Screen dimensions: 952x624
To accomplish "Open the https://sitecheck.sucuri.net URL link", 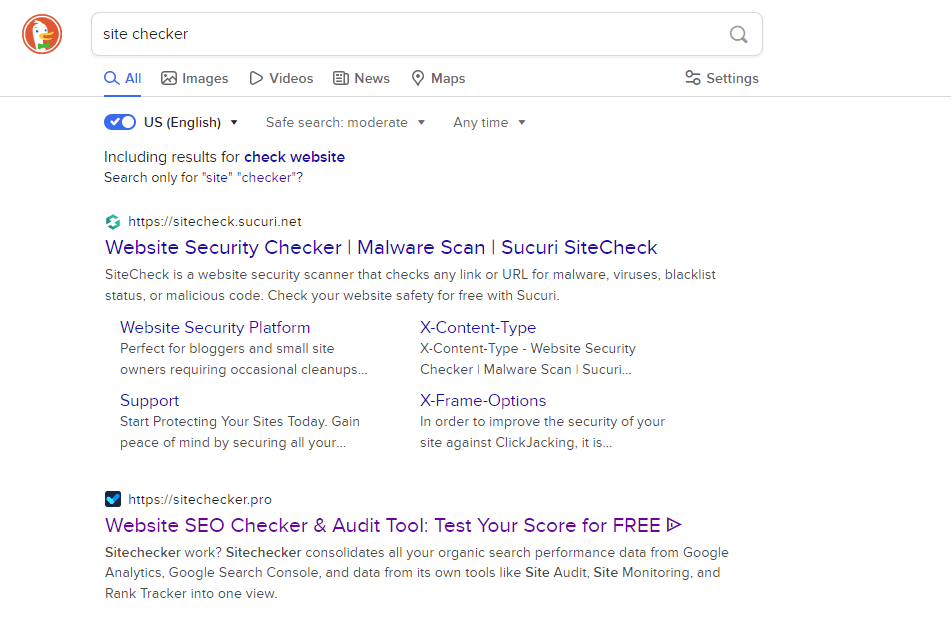I will click(x=215, y=222).
